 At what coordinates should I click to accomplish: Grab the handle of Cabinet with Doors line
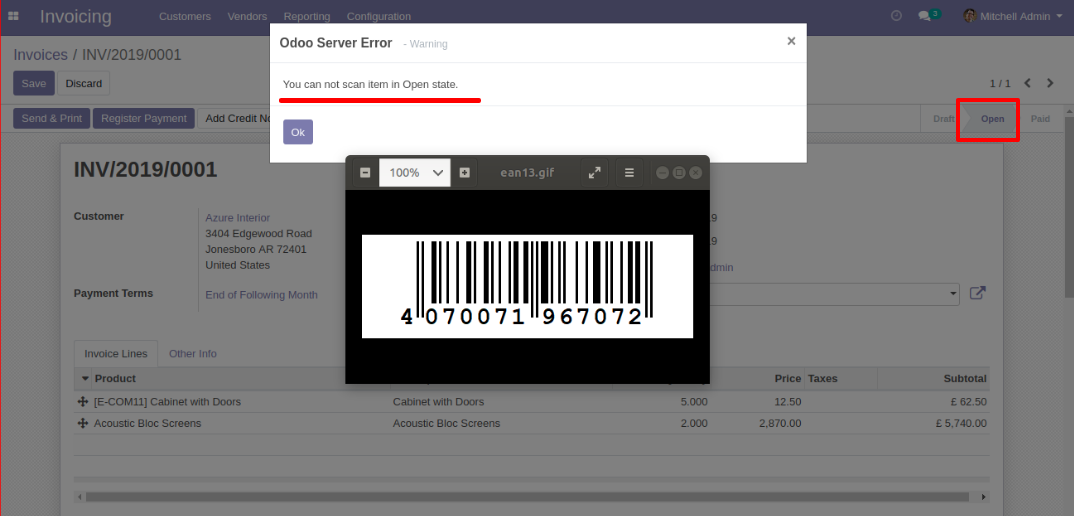click(84, 402)
